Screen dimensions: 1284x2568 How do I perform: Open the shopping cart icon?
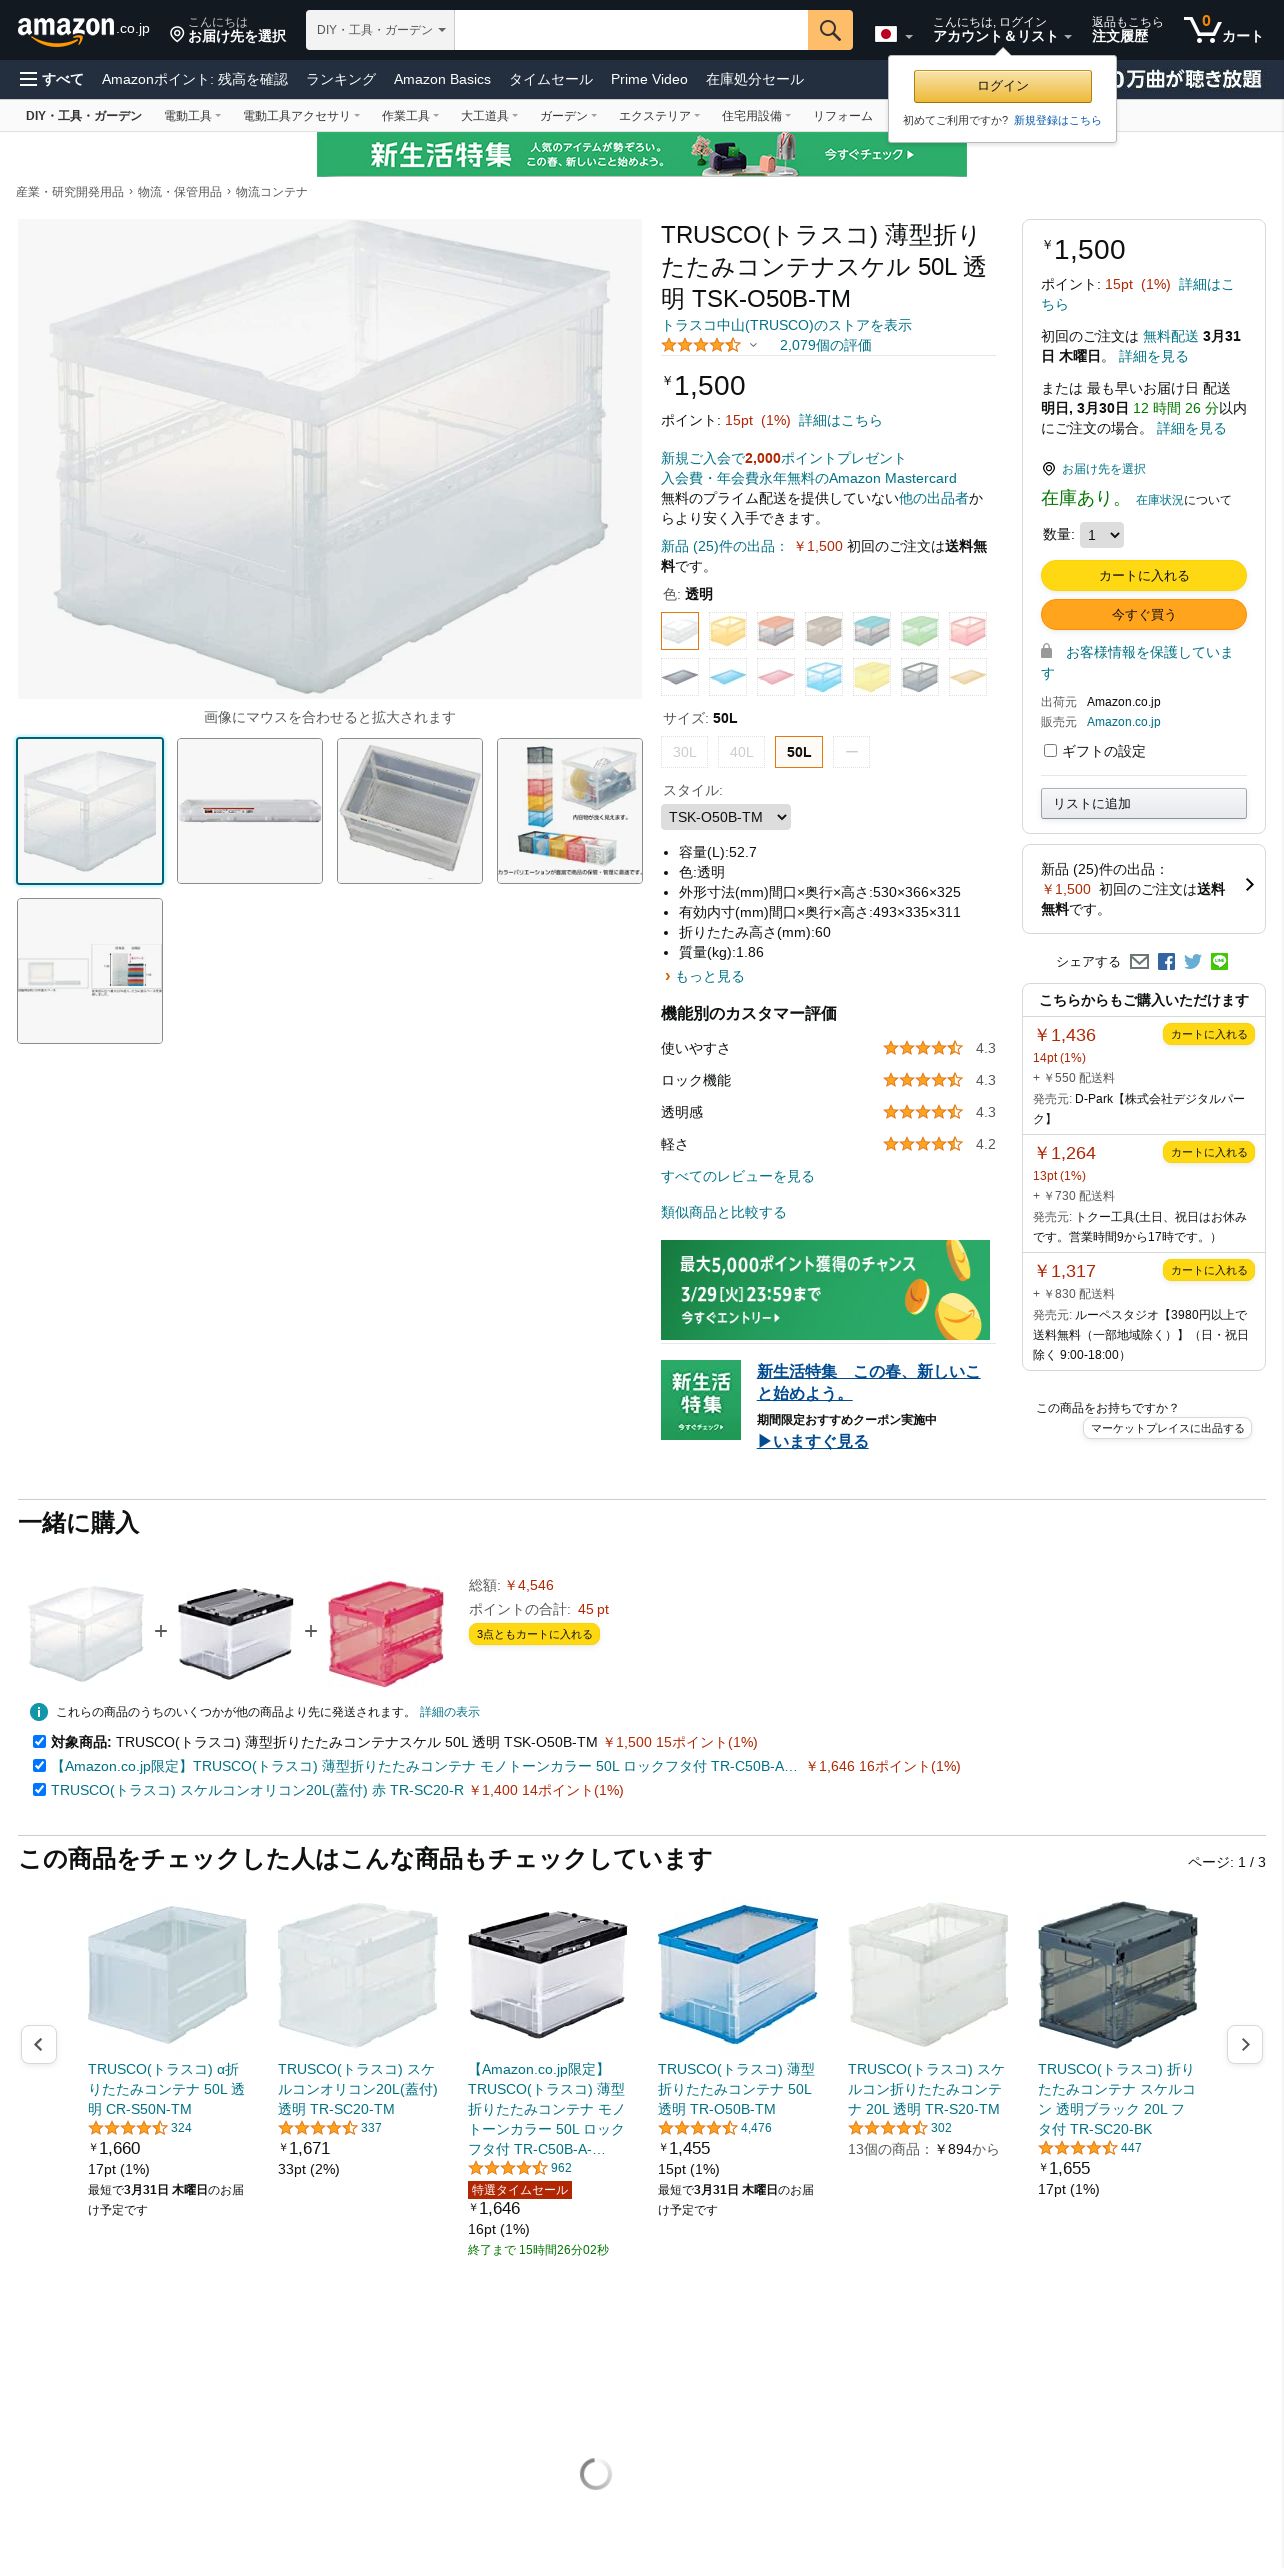[1223, 30]
